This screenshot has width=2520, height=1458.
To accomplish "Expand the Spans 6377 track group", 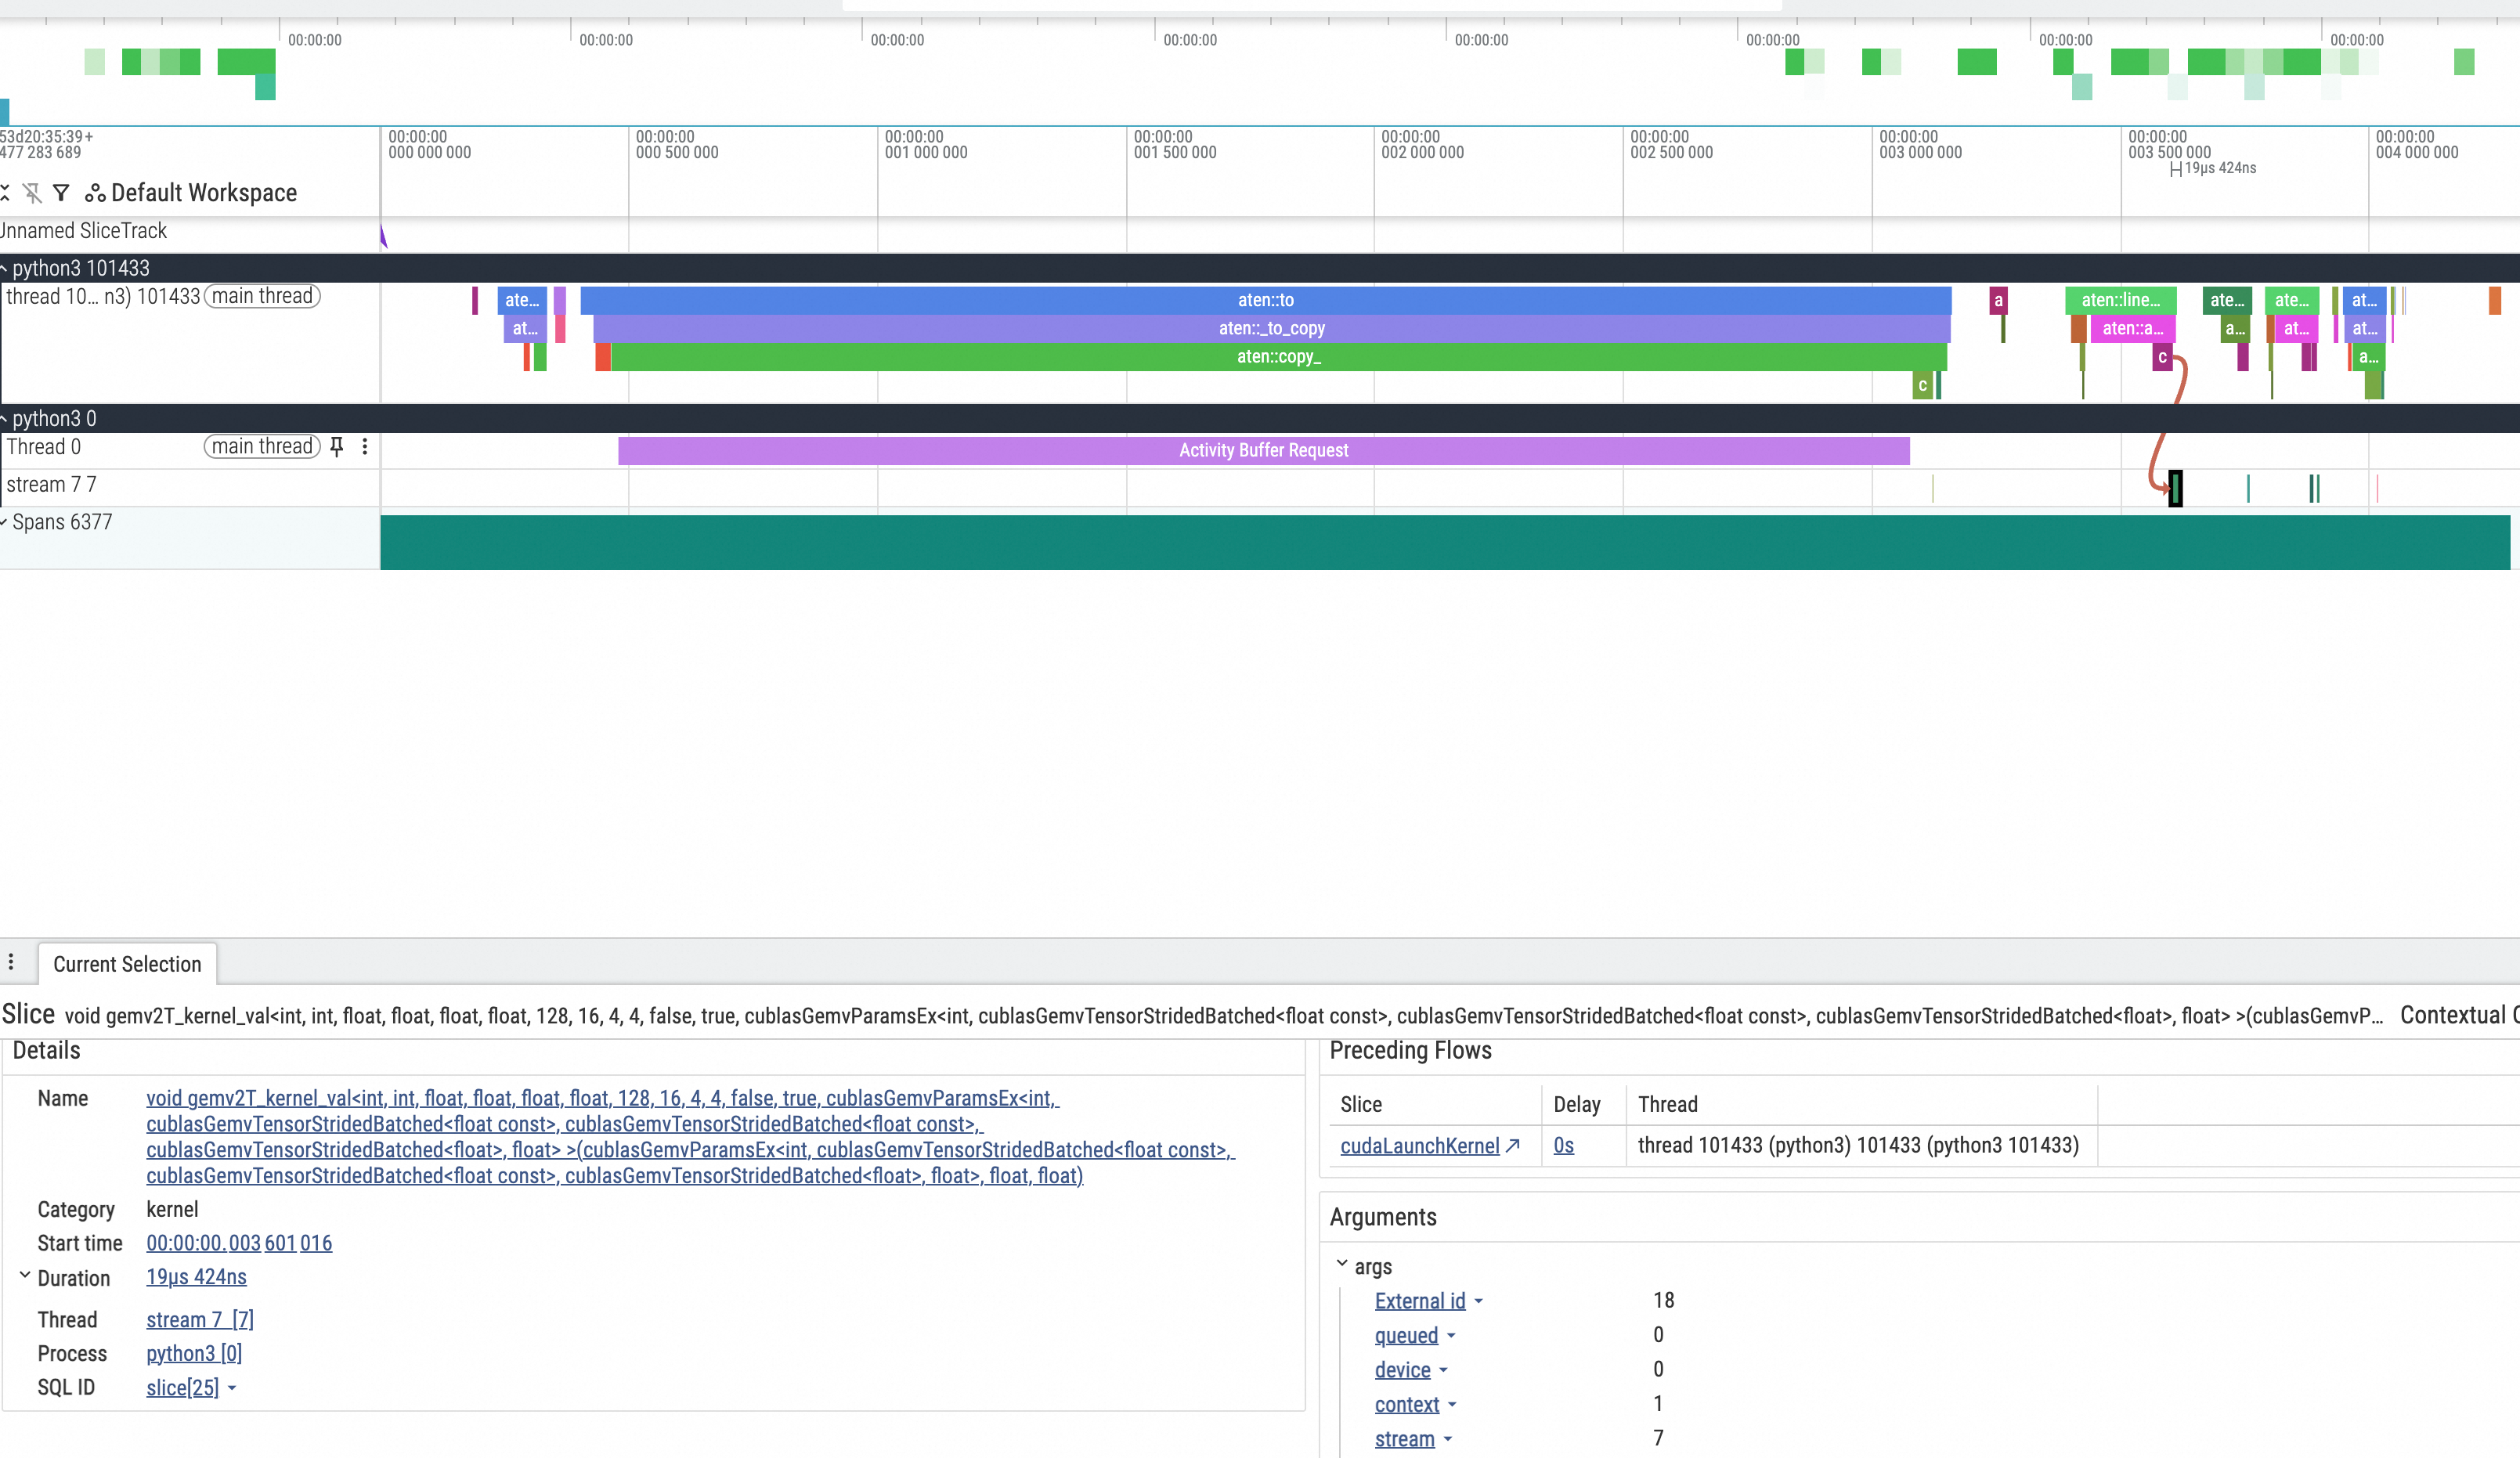I will pyautogui.click(x=5, y=522).
